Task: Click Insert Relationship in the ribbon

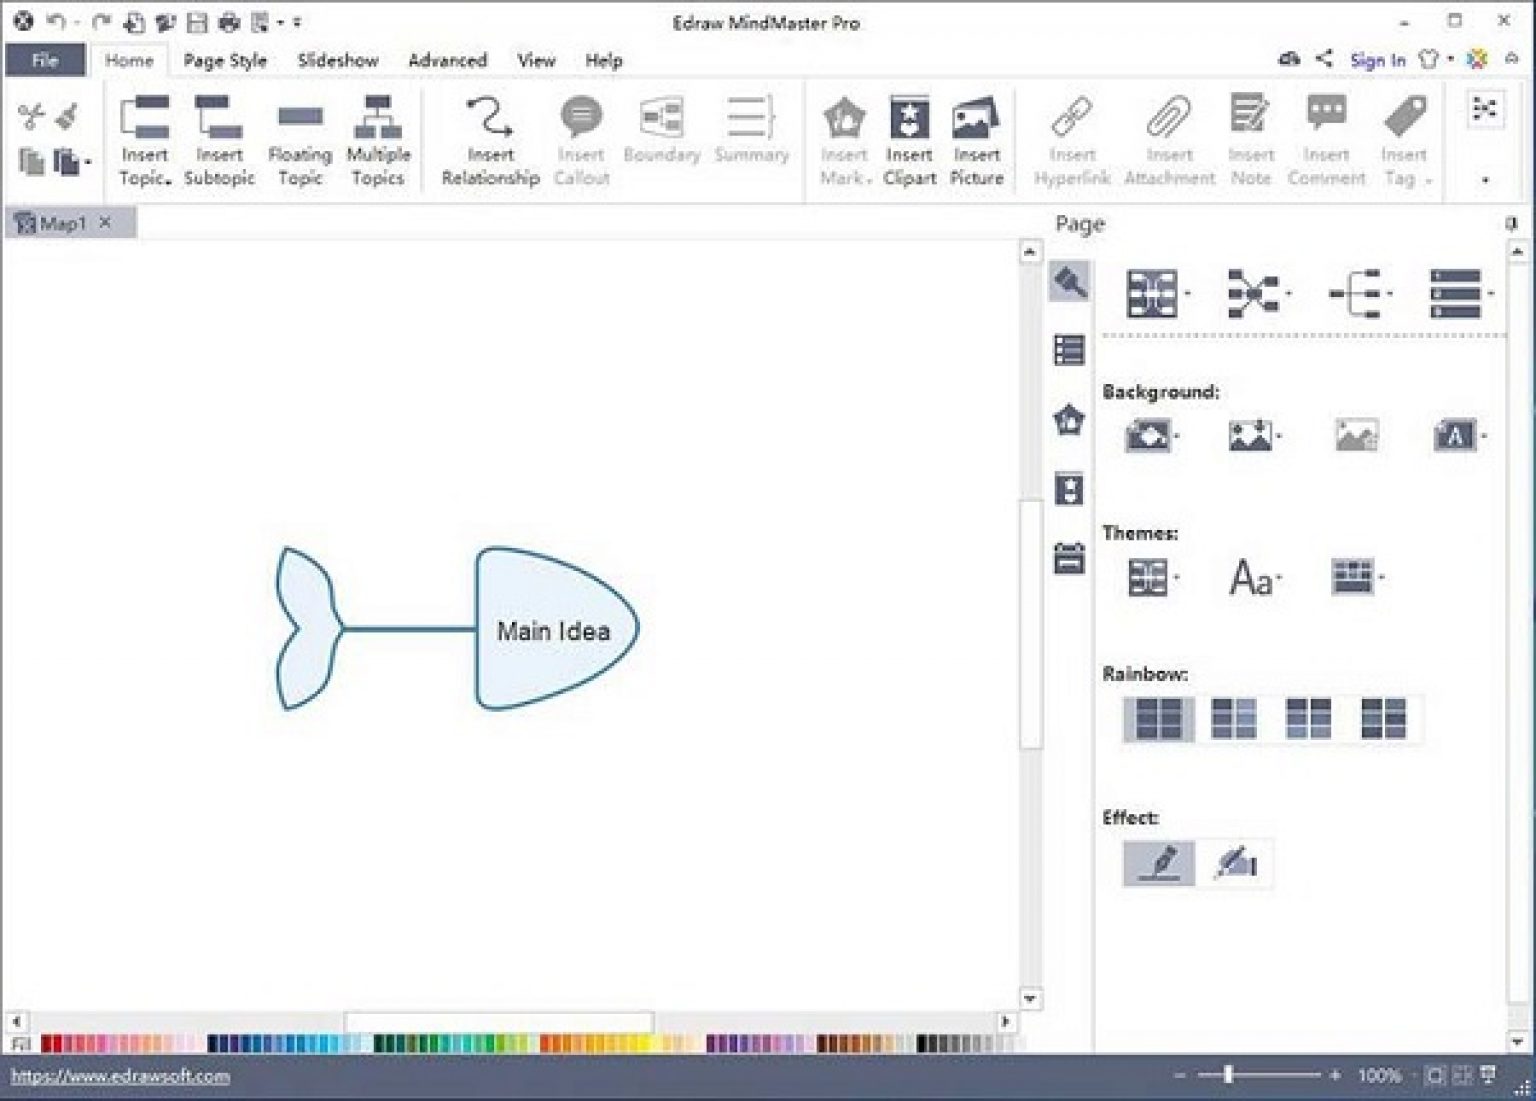Action: click(490, 140)
